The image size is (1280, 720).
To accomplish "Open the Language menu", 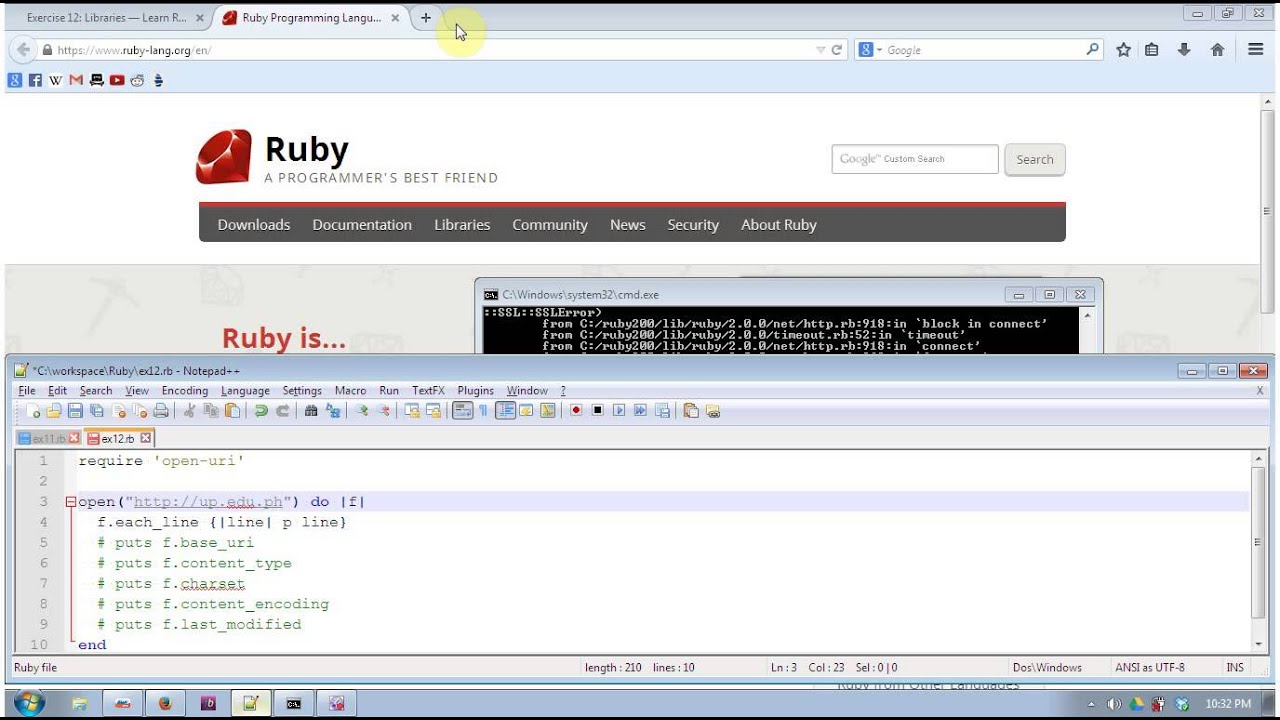I will pyautogui.click(x=245, y=390).
